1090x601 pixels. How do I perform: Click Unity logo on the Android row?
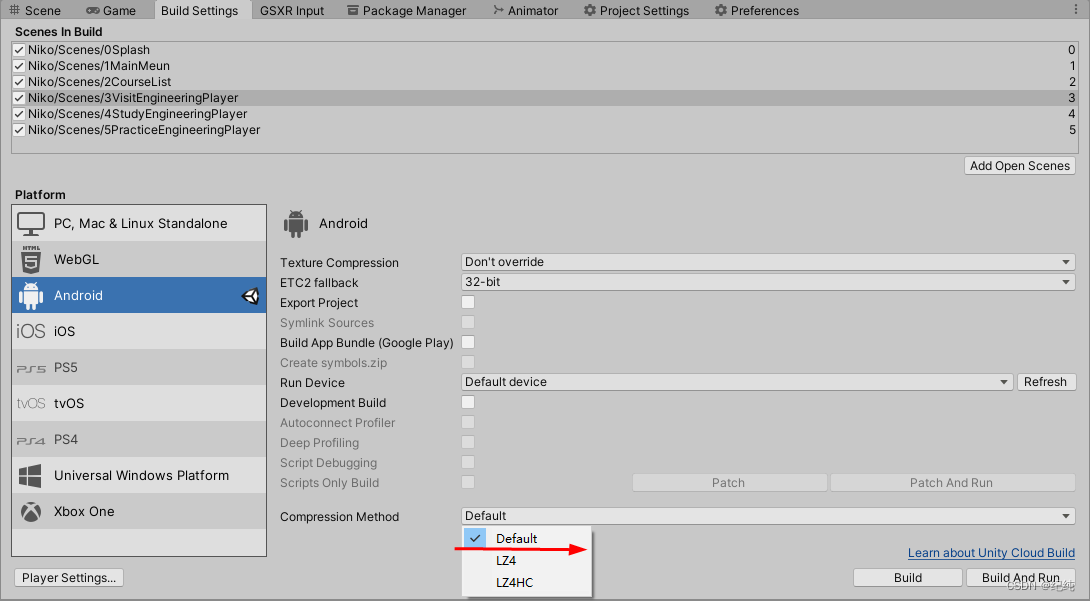[250, 296]
